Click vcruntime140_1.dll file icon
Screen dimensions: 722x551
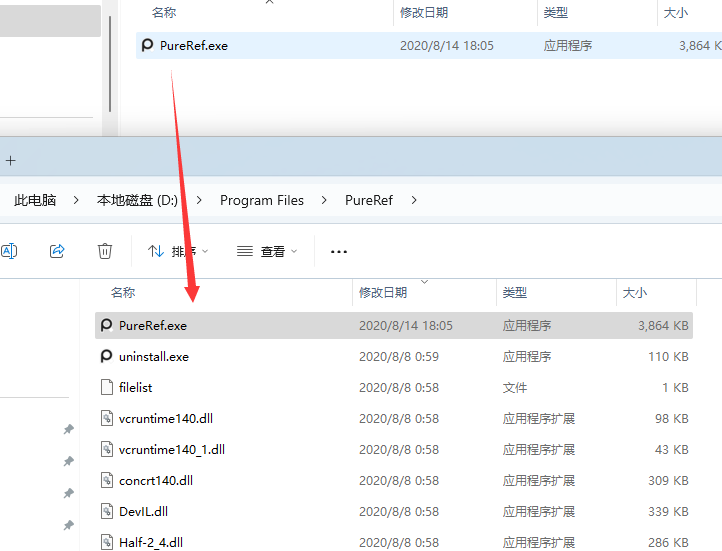(107, 449)
